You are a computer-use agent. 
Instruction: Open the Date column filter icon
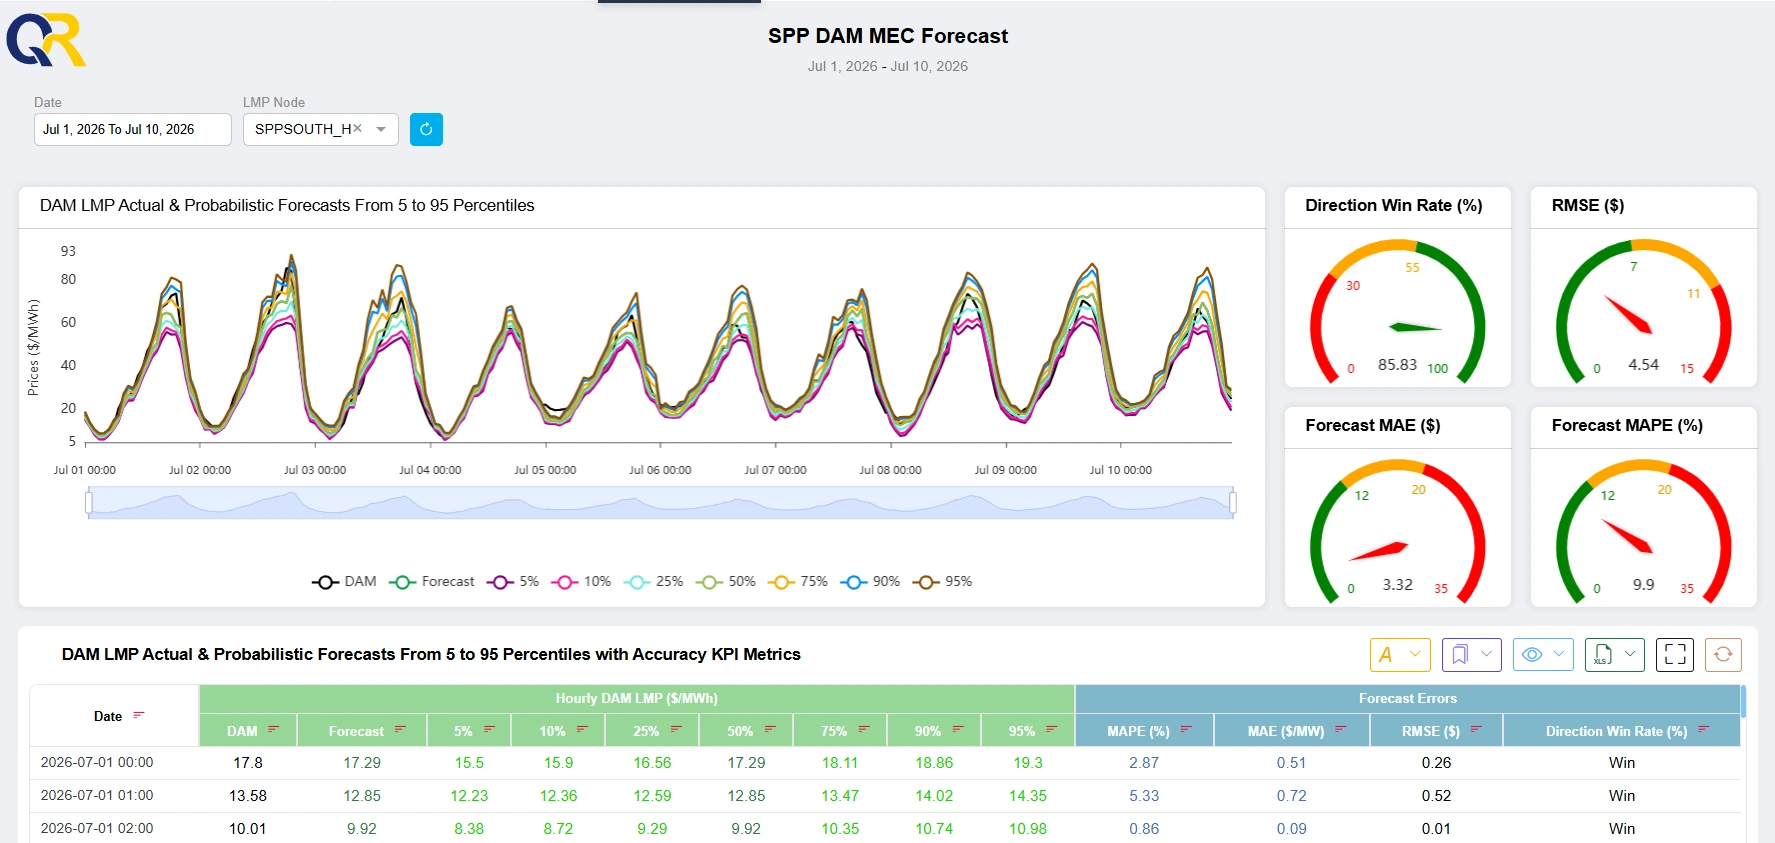[x=139, y=715]
